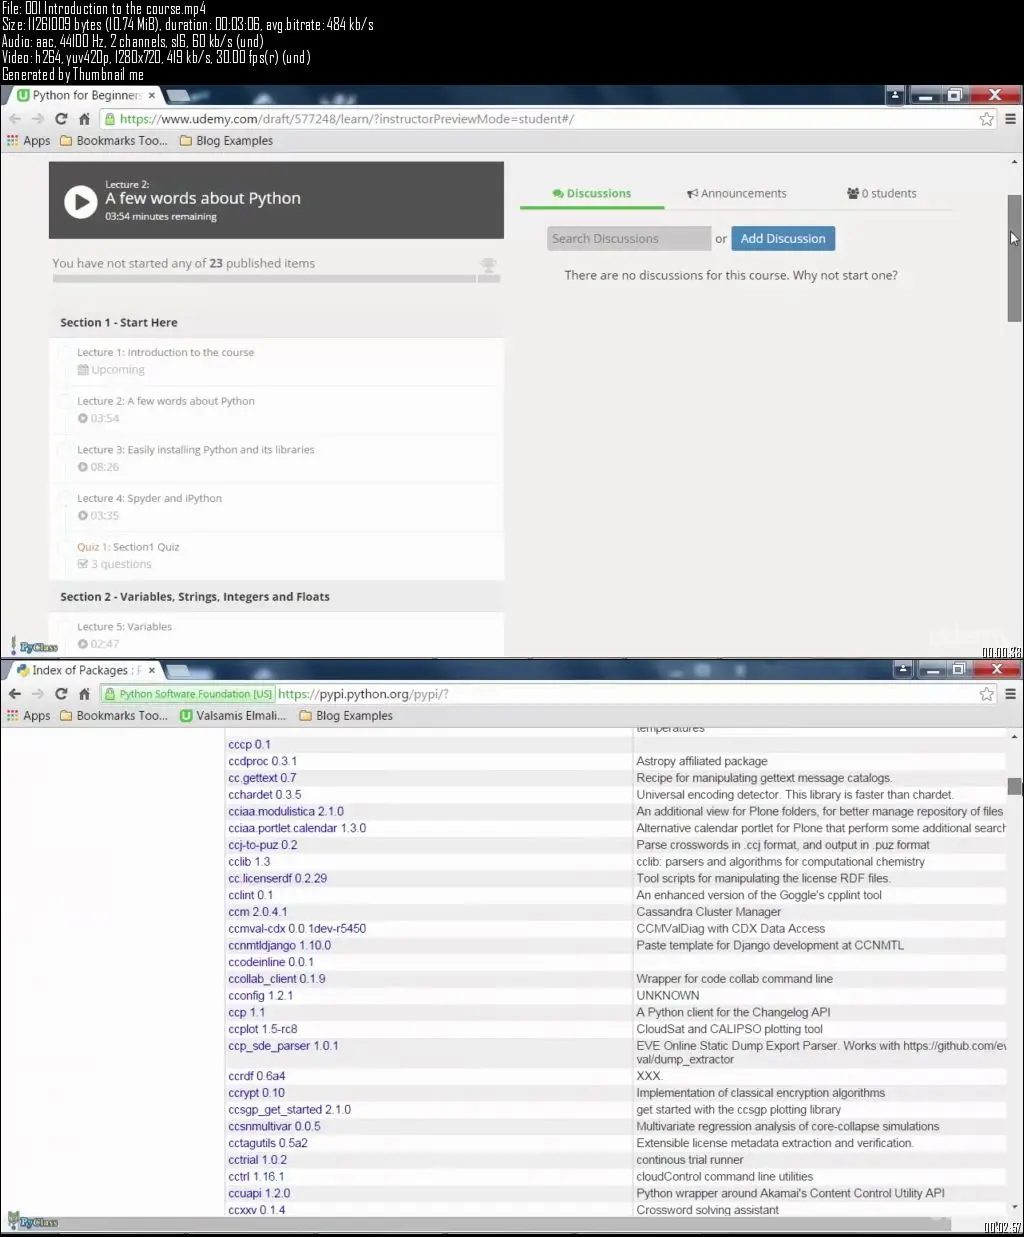This screenshot has height=1237, width=1024.
Task: Switch to the Announcements tab
Action: pyautogui.click(x=737, y=194)
